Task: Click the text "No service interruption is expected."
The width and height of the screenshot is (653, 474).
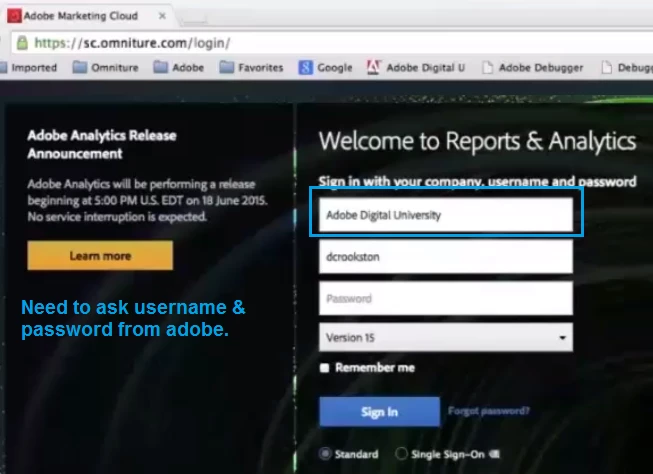Action: coord(117,217)
